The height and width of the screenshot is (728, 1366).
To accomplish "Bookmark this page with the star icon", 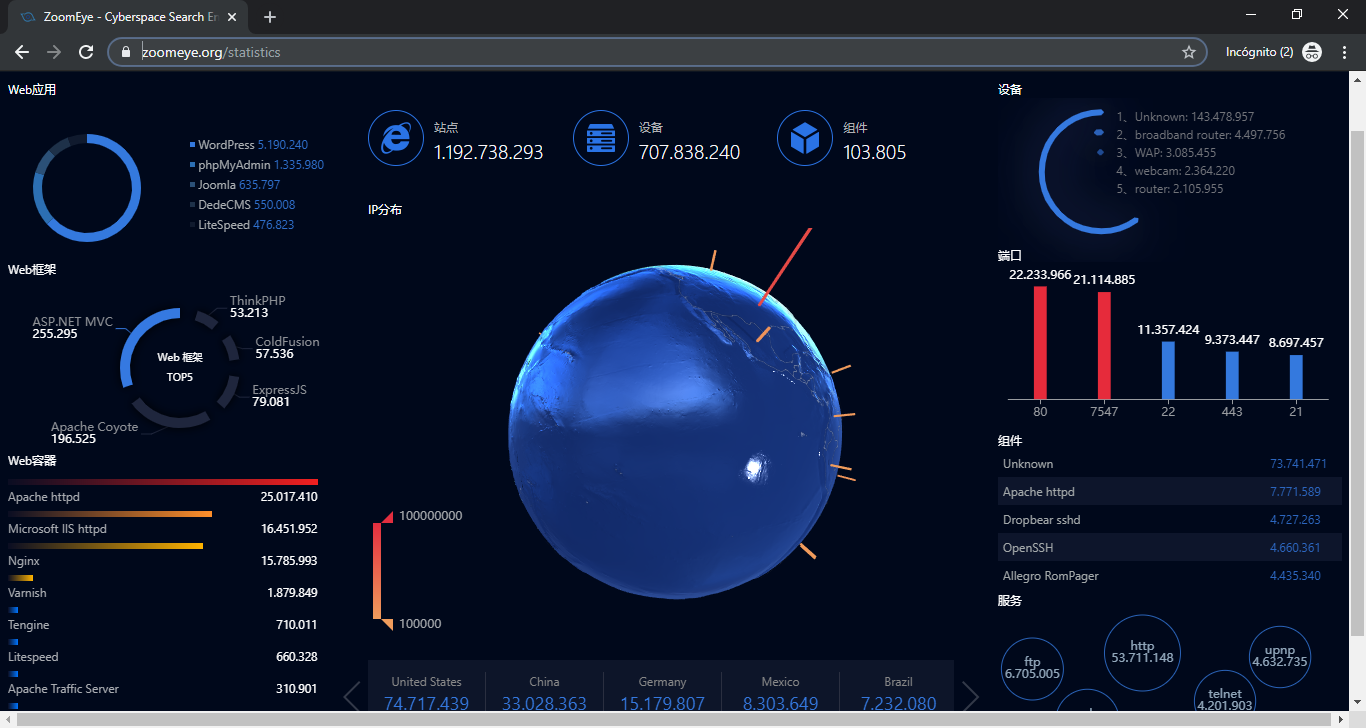I will tap(1189, 52).
